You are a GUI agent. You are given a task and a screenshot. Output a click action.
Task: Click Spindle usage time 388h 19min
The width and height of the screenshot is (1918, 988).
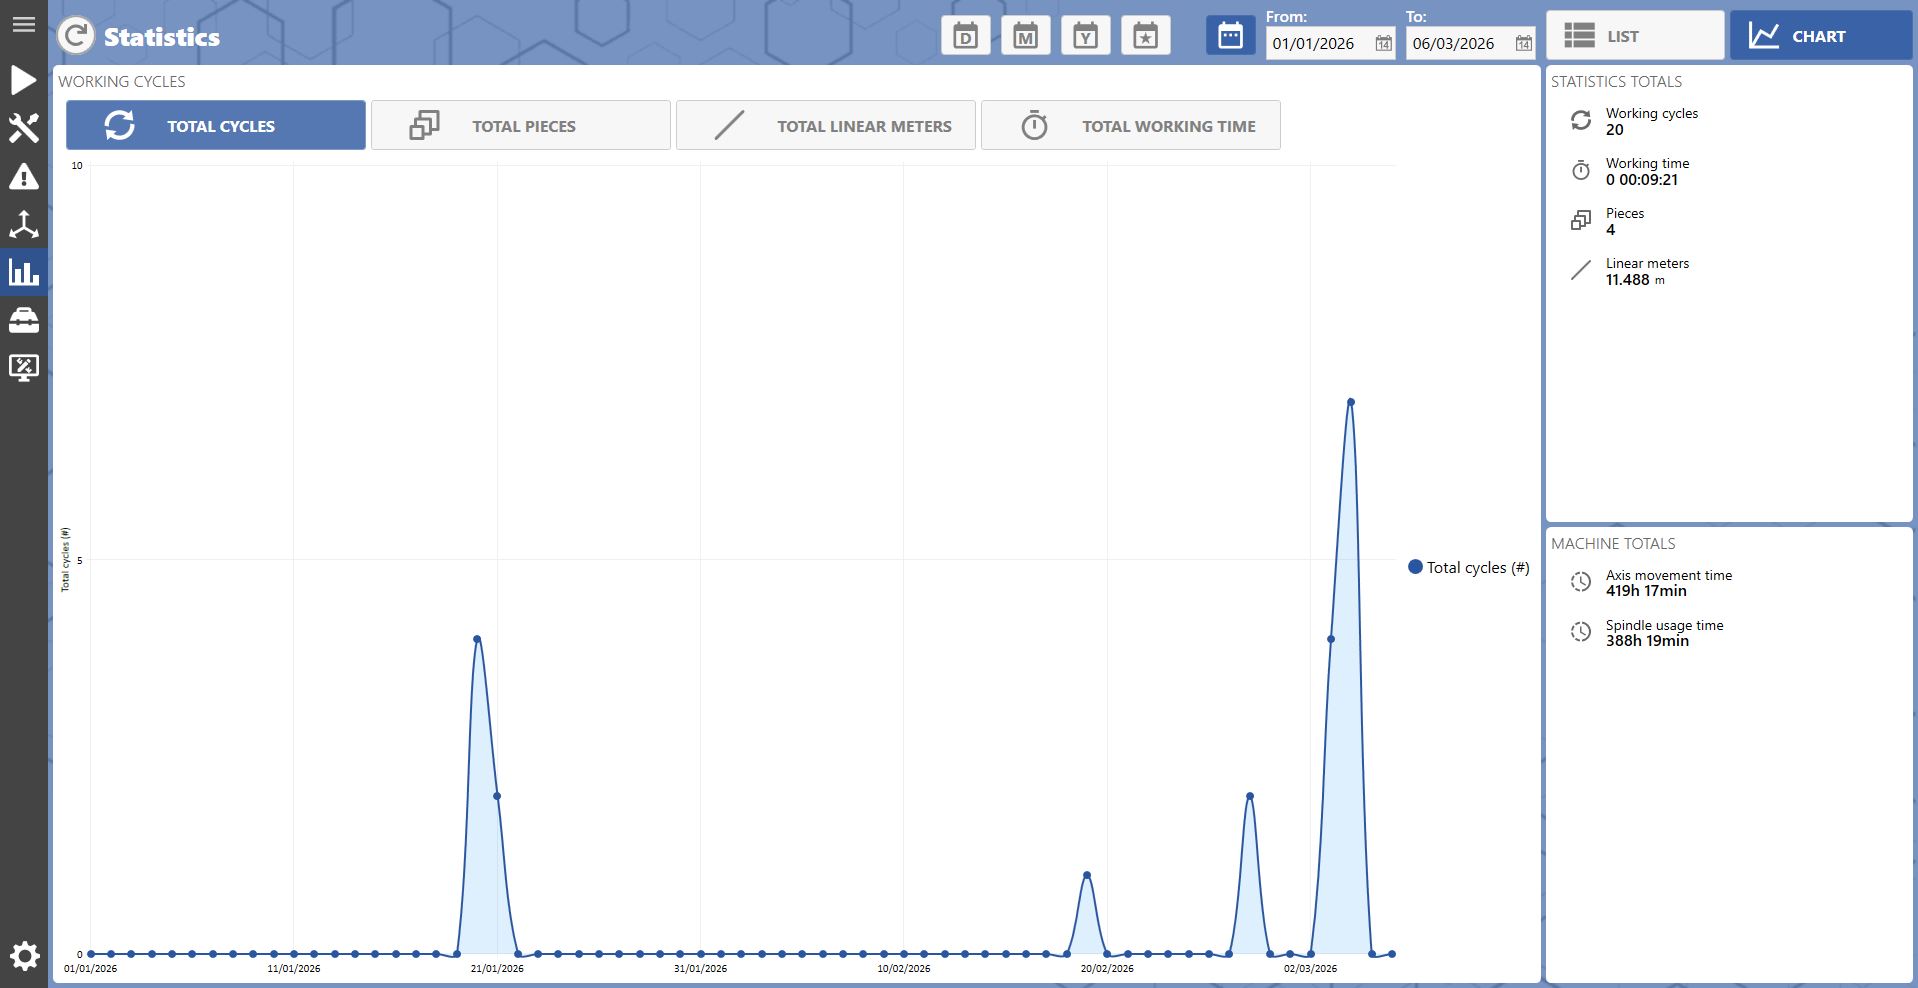pos(1647,641)
